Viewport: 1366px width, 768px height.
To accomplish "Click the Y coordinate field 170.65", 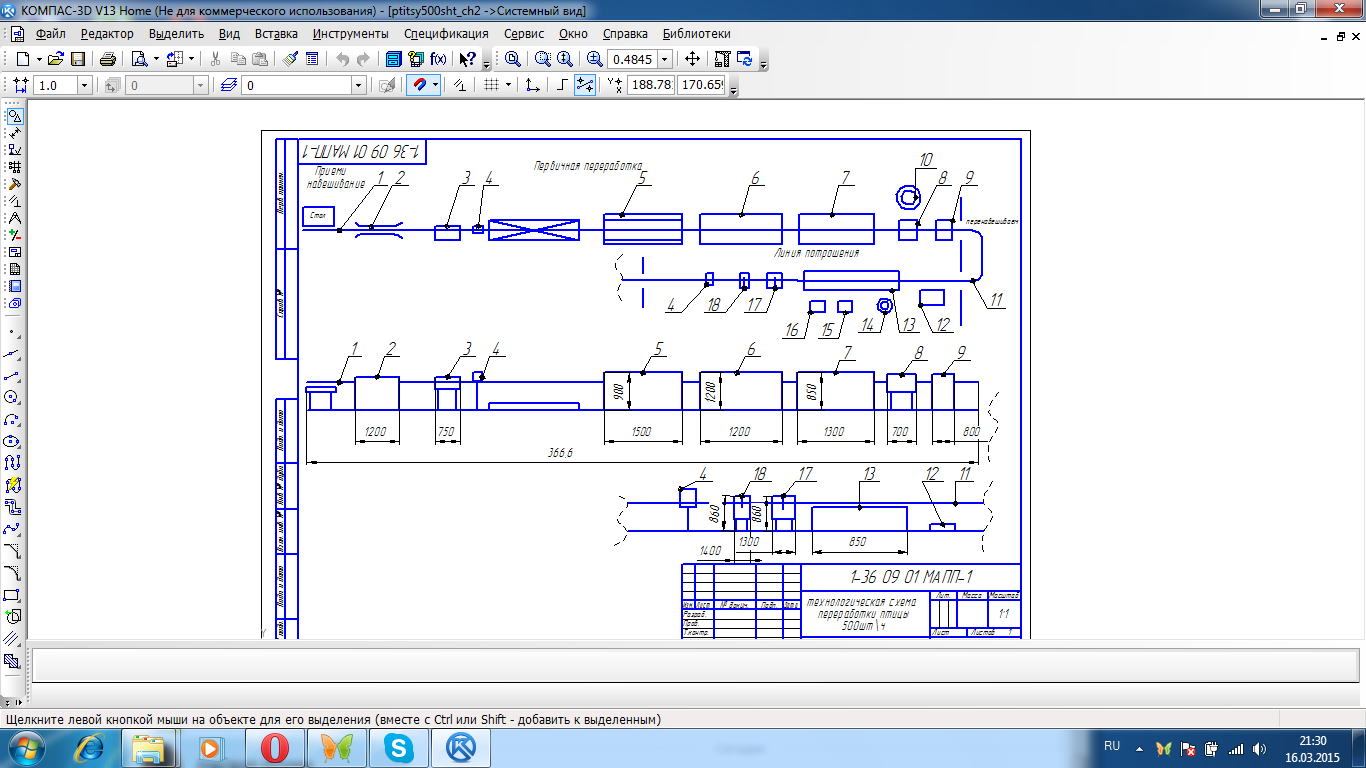I will 701,86.
